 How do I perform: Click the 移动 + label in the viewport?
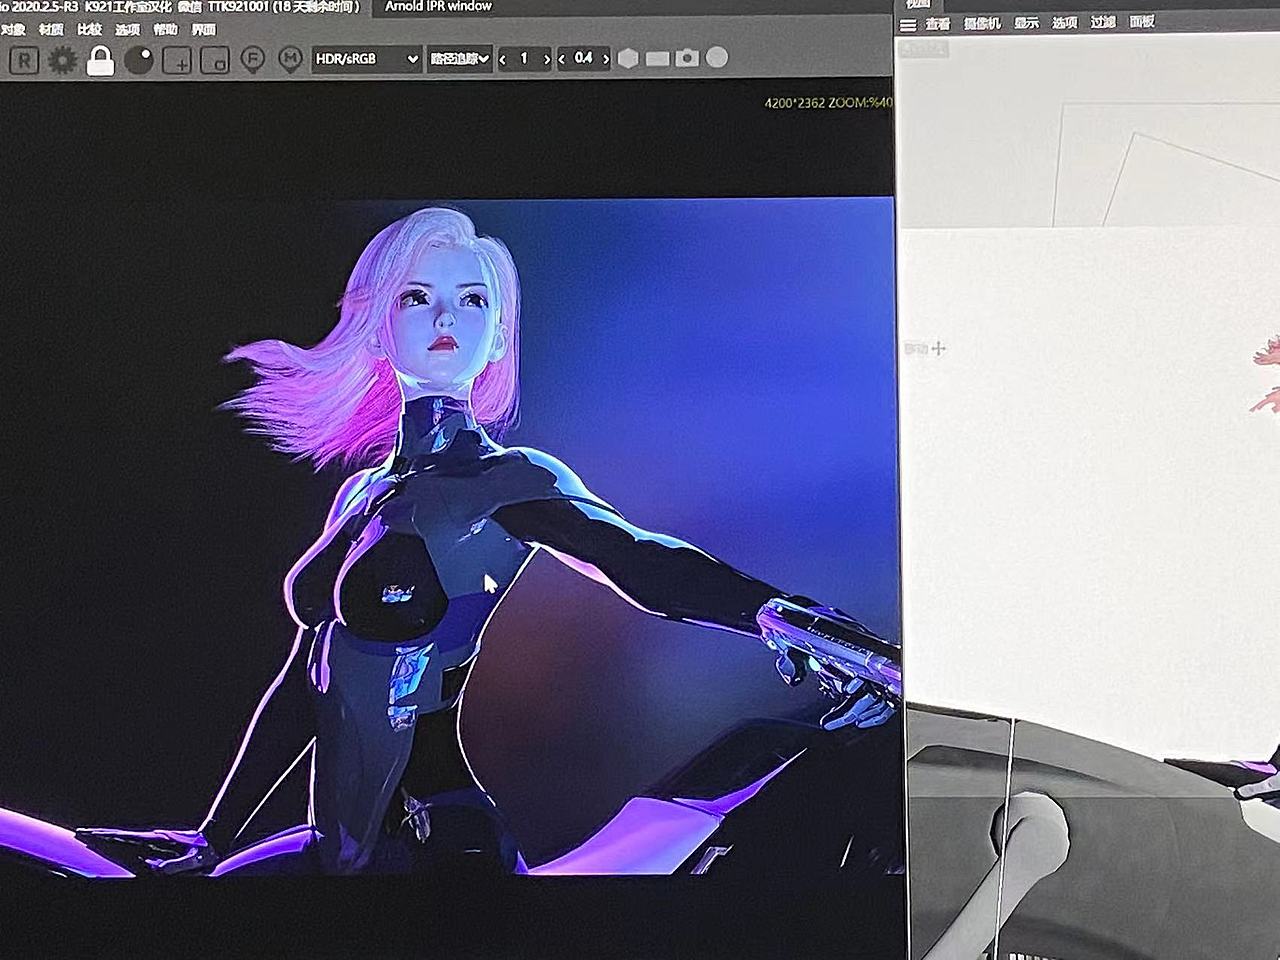[924, 348]
